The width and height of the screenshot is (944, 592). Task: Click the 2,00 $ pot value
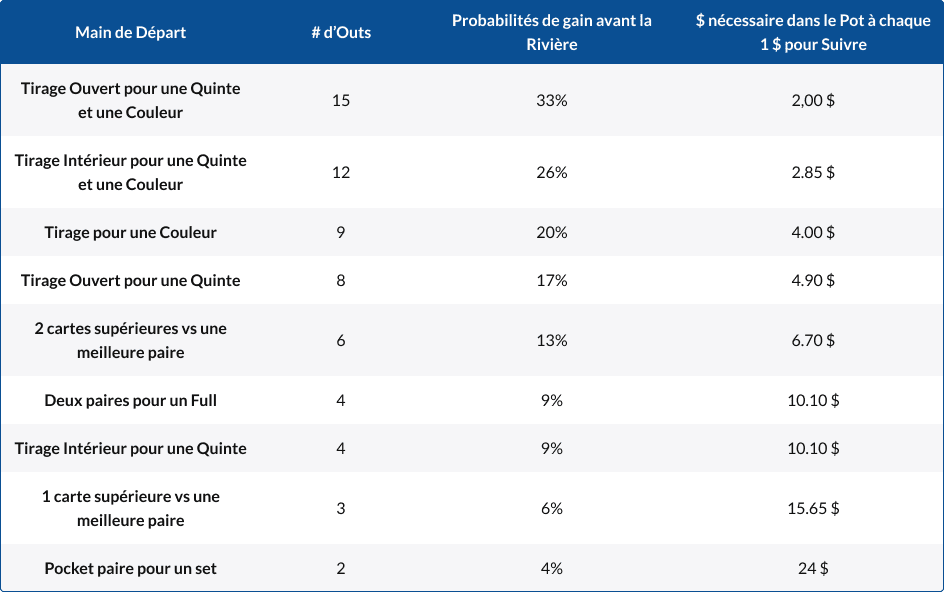(813, 100)
